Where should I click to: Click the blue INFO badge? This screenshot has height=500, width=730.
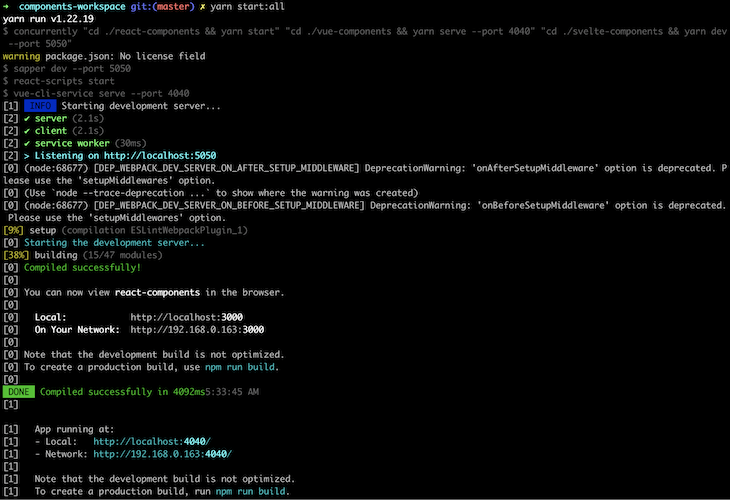tap(40, 106)
